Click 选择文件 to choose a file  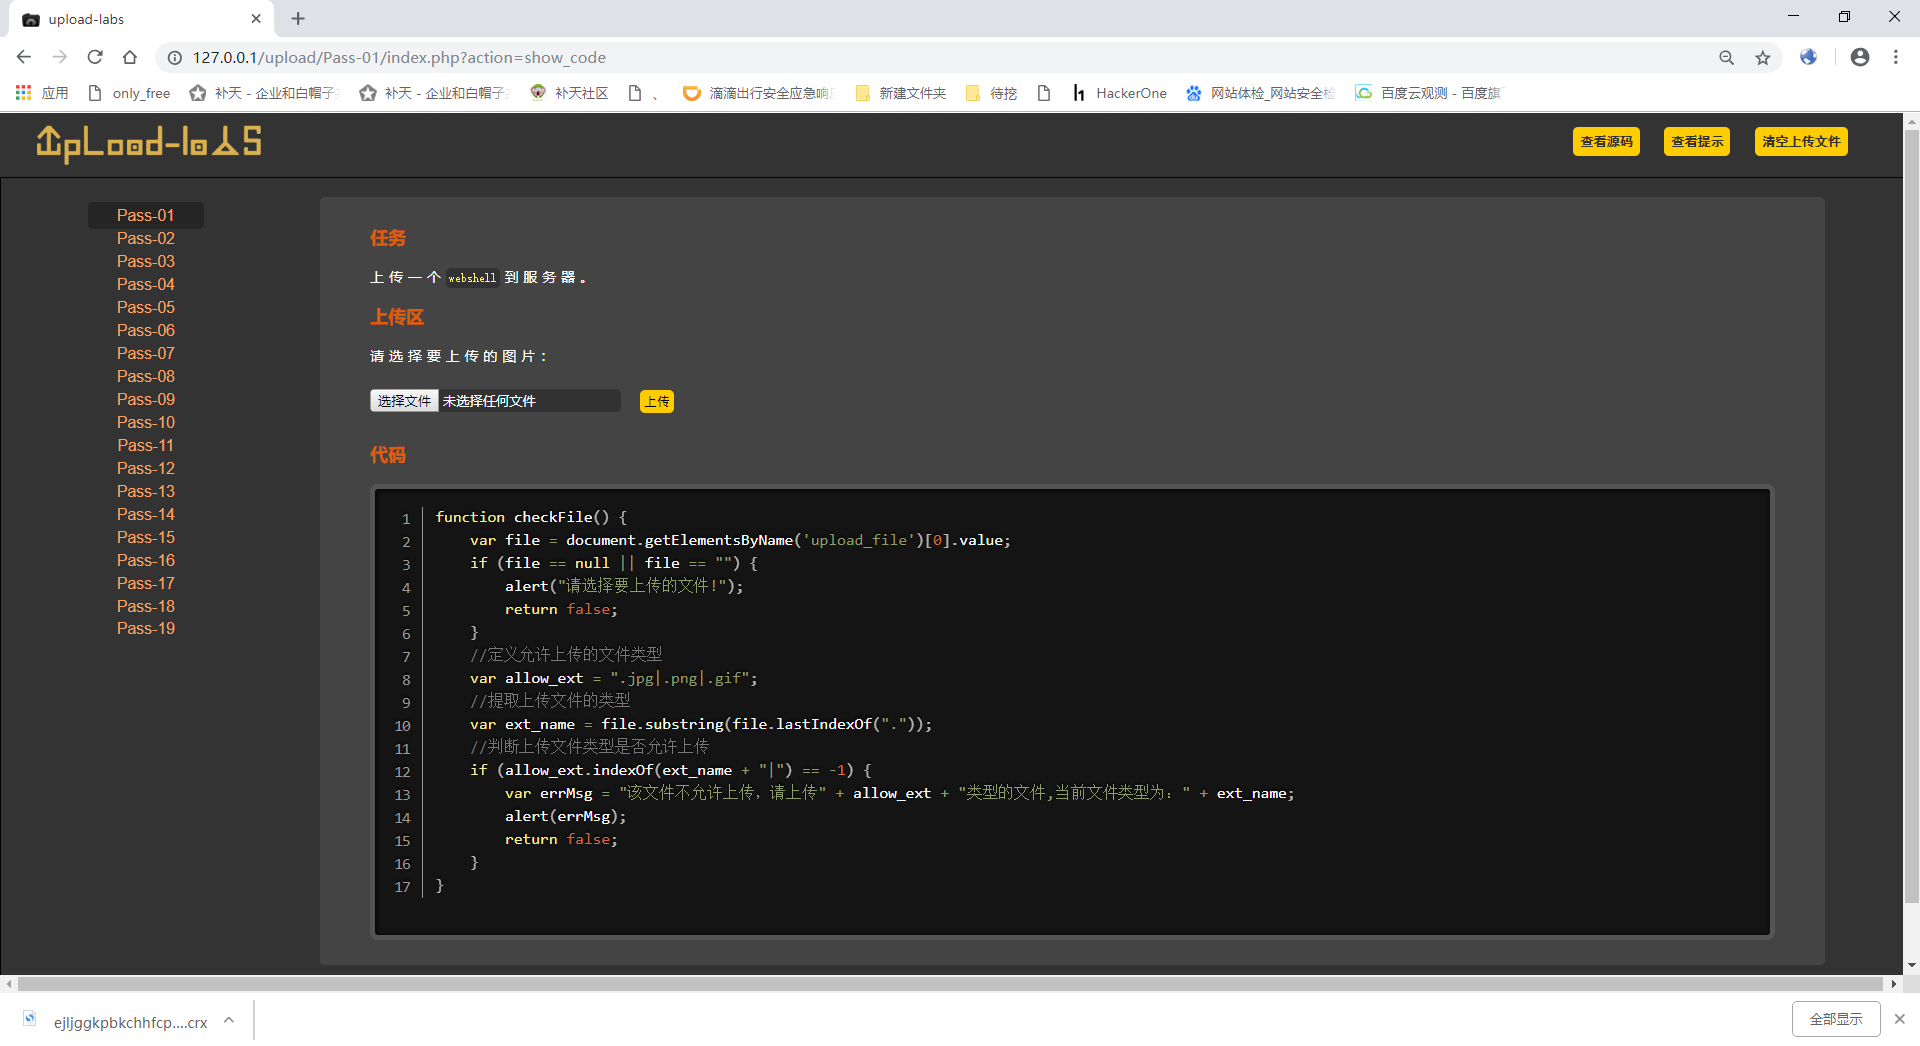click(x=404, y=401)
